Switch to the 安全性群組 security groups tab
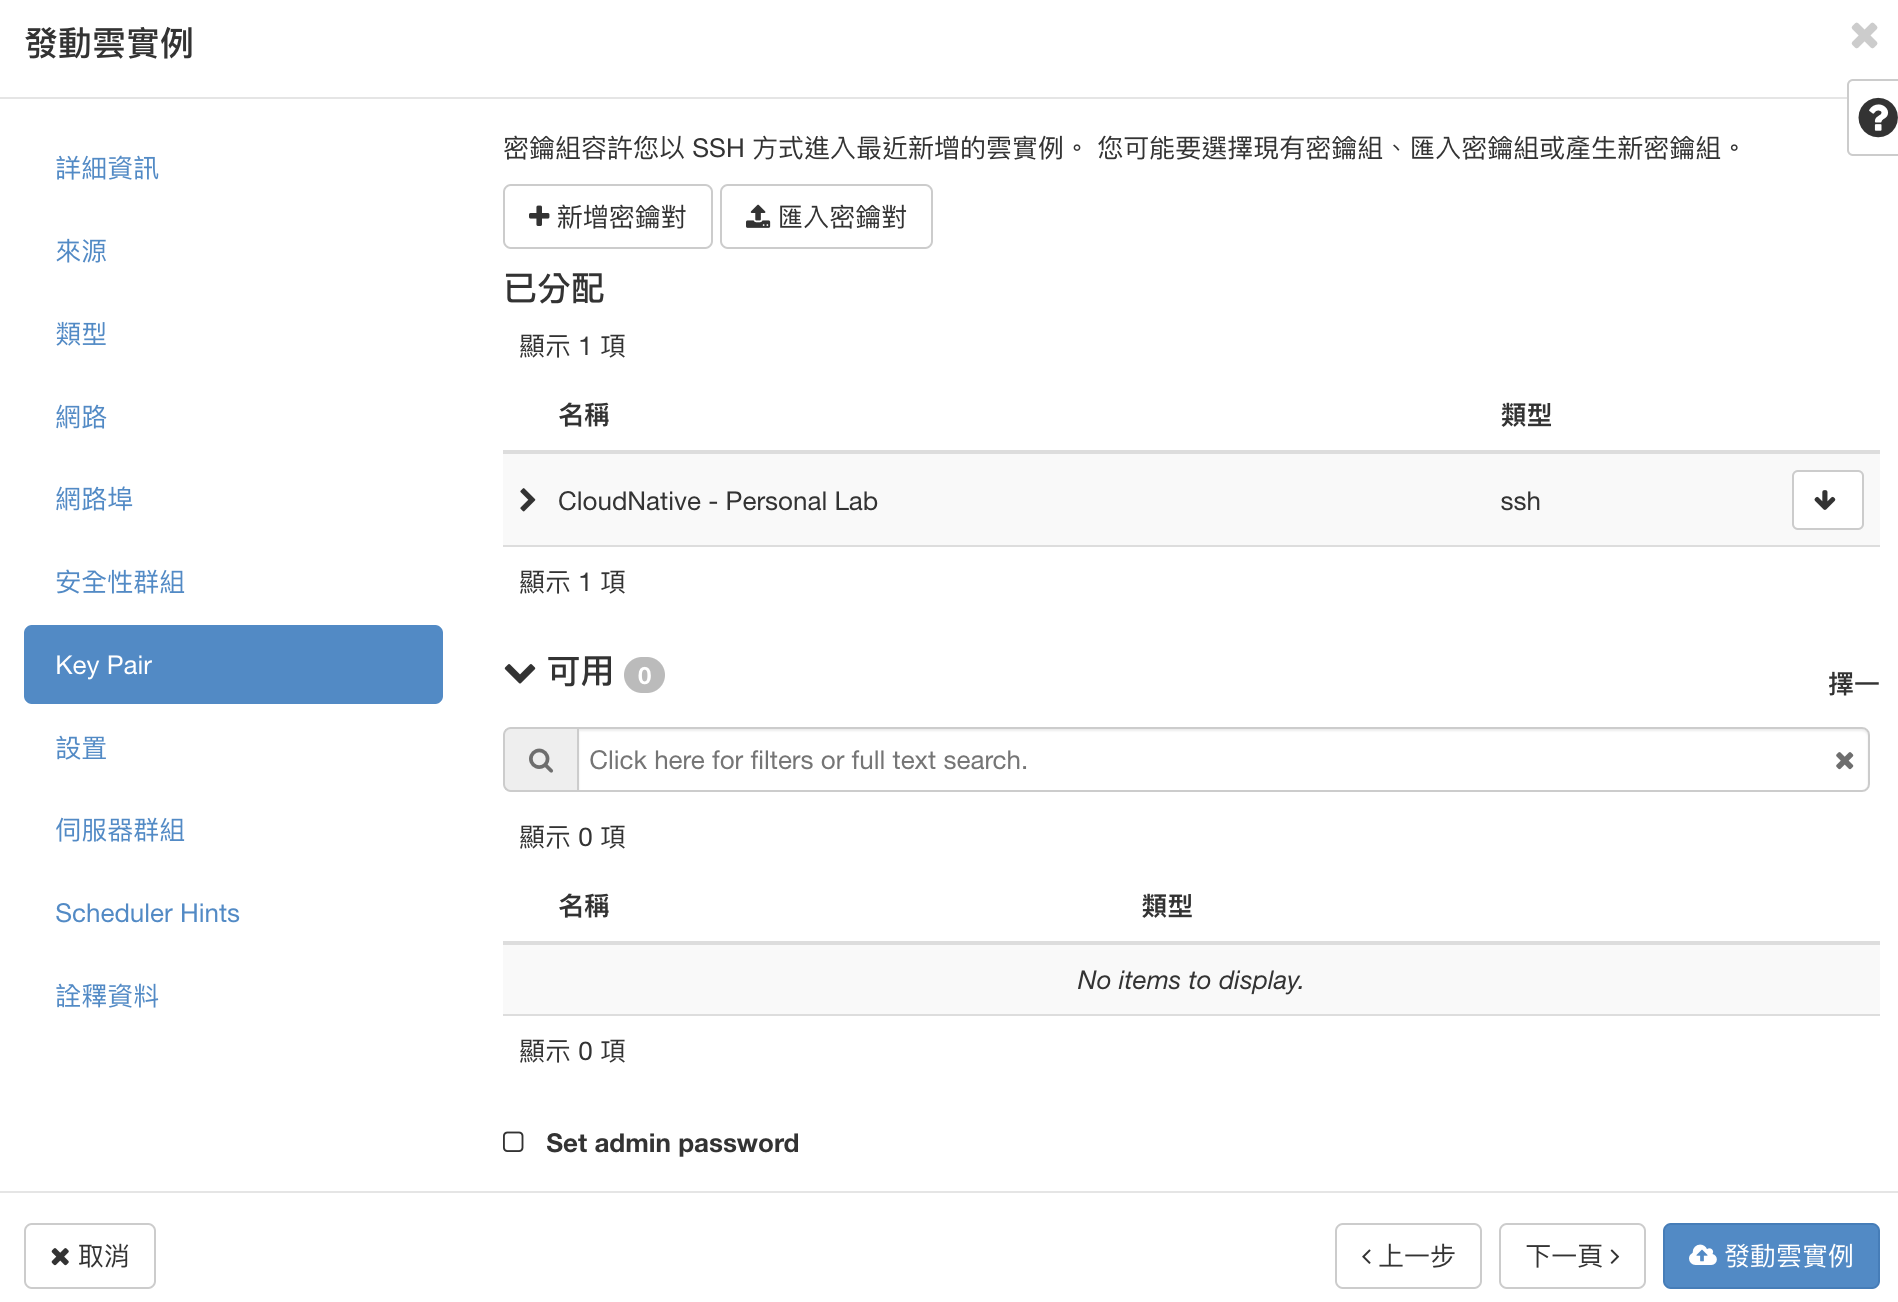1898x1302 pixels. coord(120,582)
